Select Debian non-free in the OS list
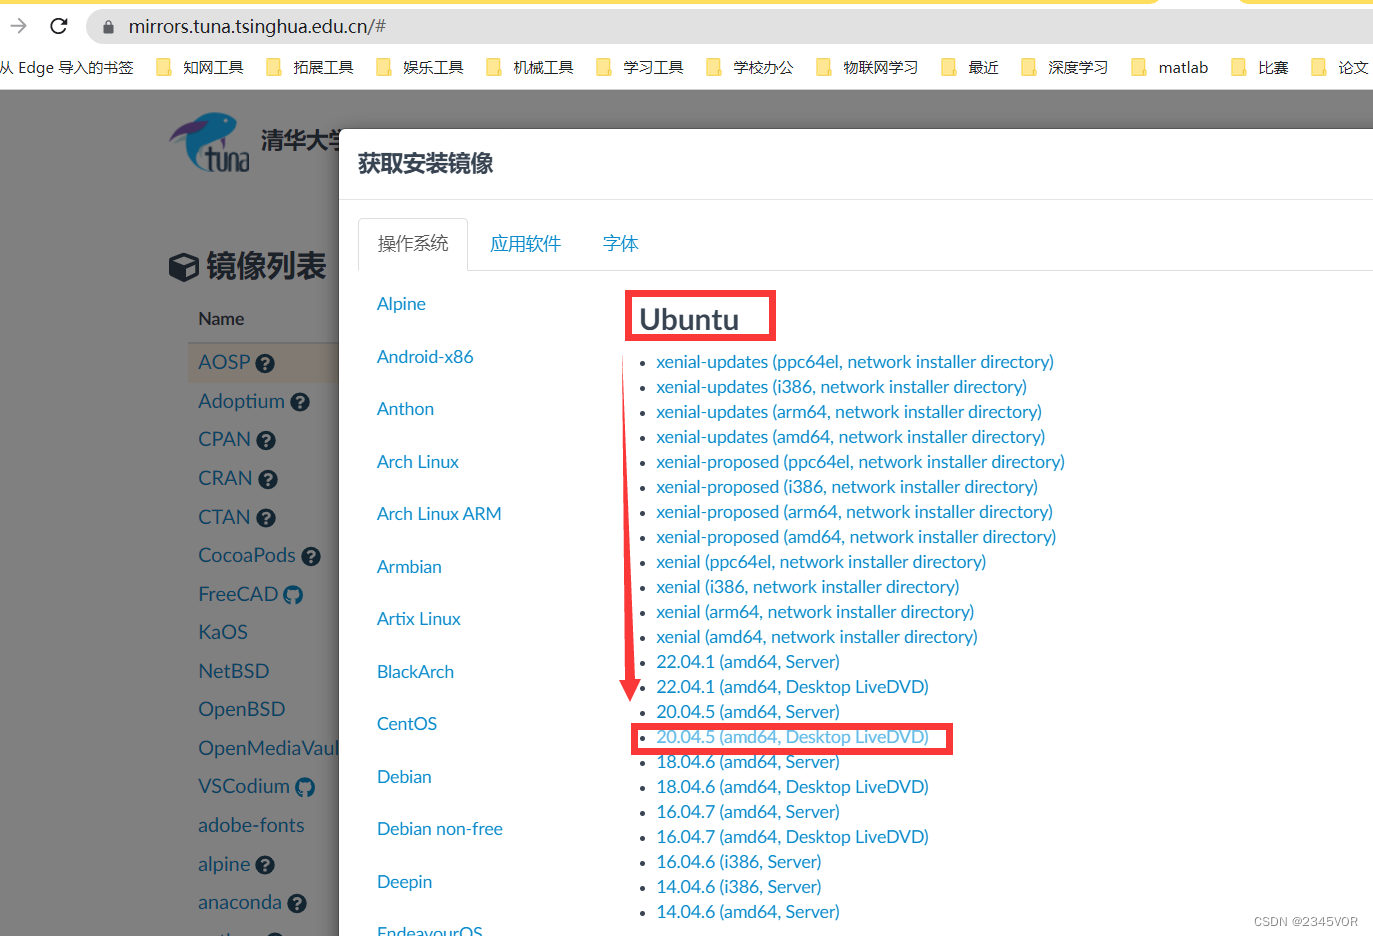1373x936 pixels. pyautogui.click(x=440, y=829)
